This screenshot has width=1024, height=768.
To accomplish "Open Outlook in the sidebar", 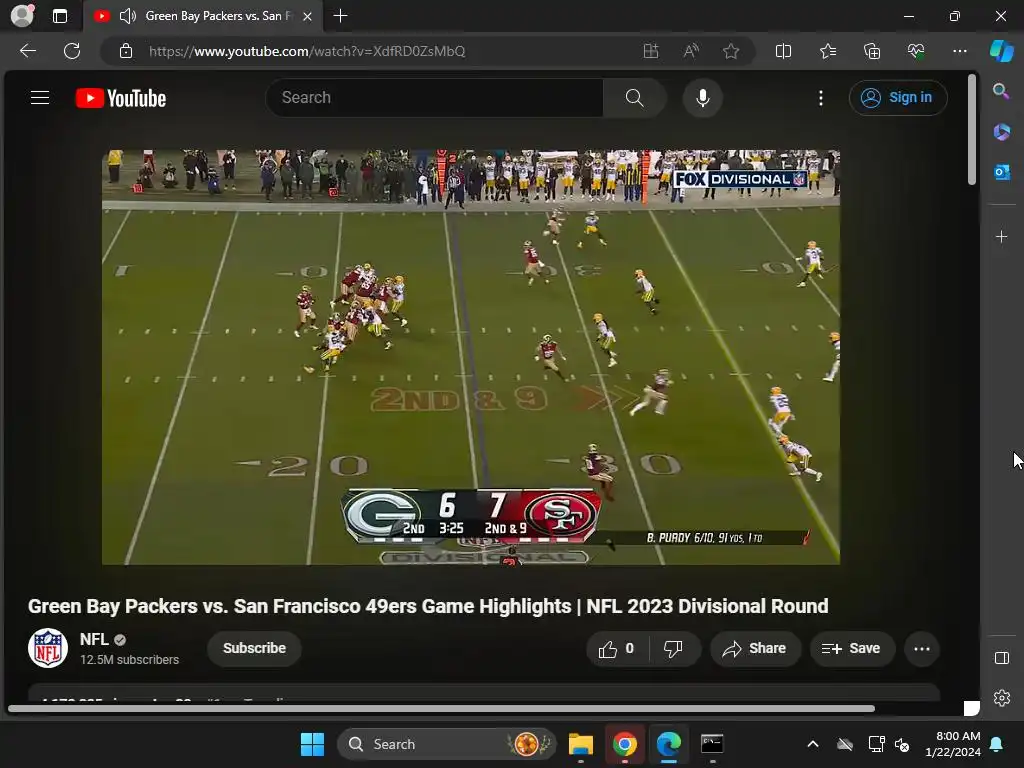I will (x=1001, y=172).
